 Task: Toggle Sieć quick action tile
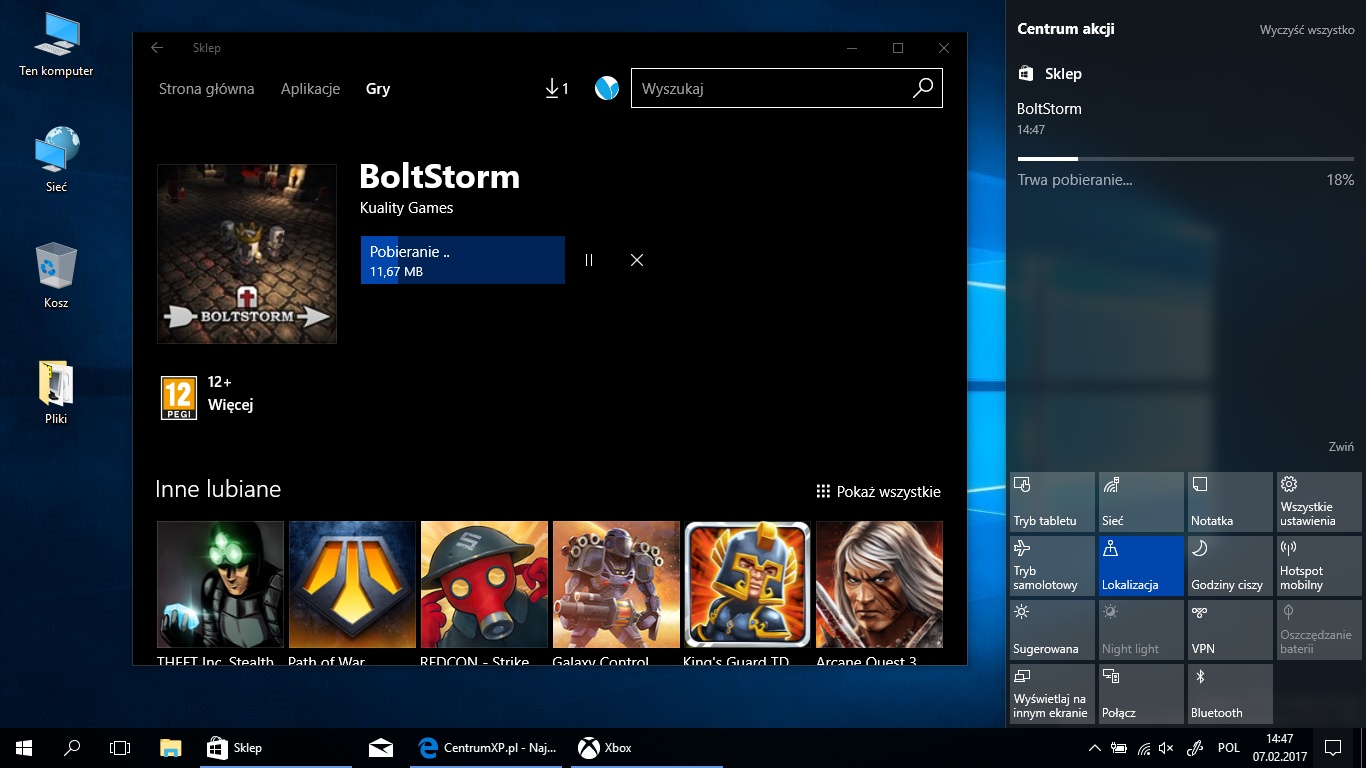1141,502
